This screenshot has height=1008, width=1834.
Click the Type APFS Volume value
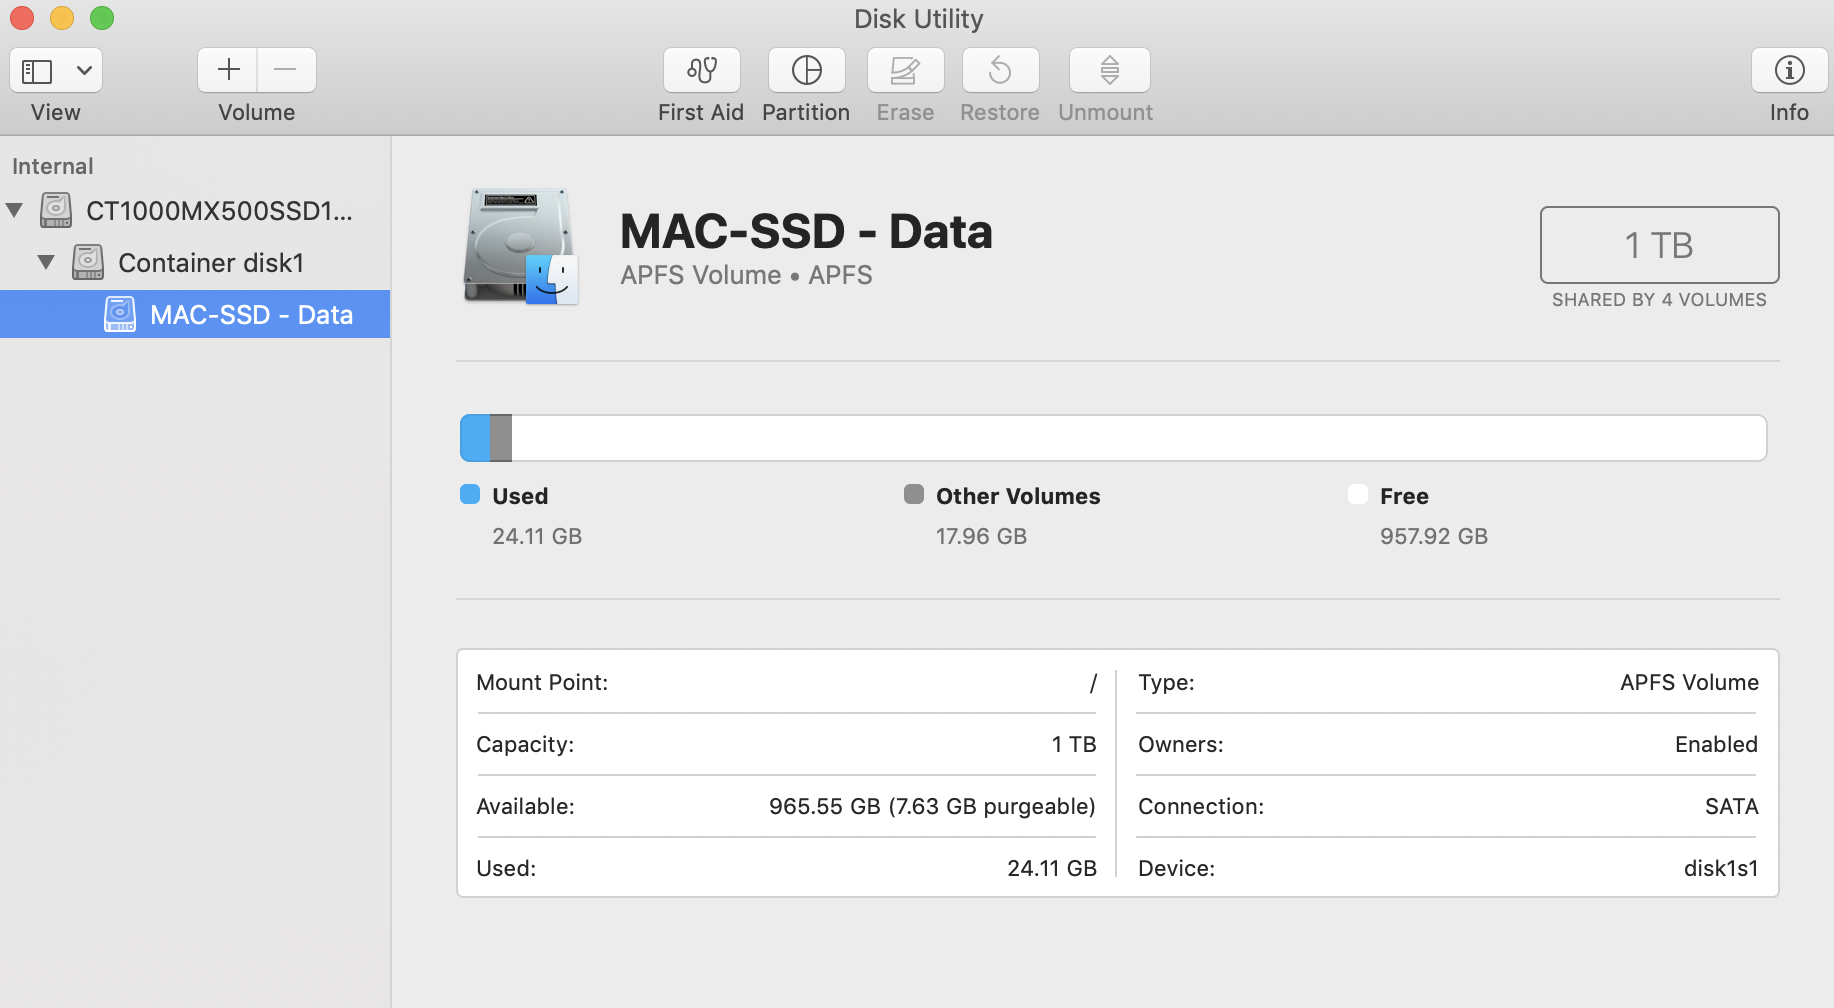1689,682
